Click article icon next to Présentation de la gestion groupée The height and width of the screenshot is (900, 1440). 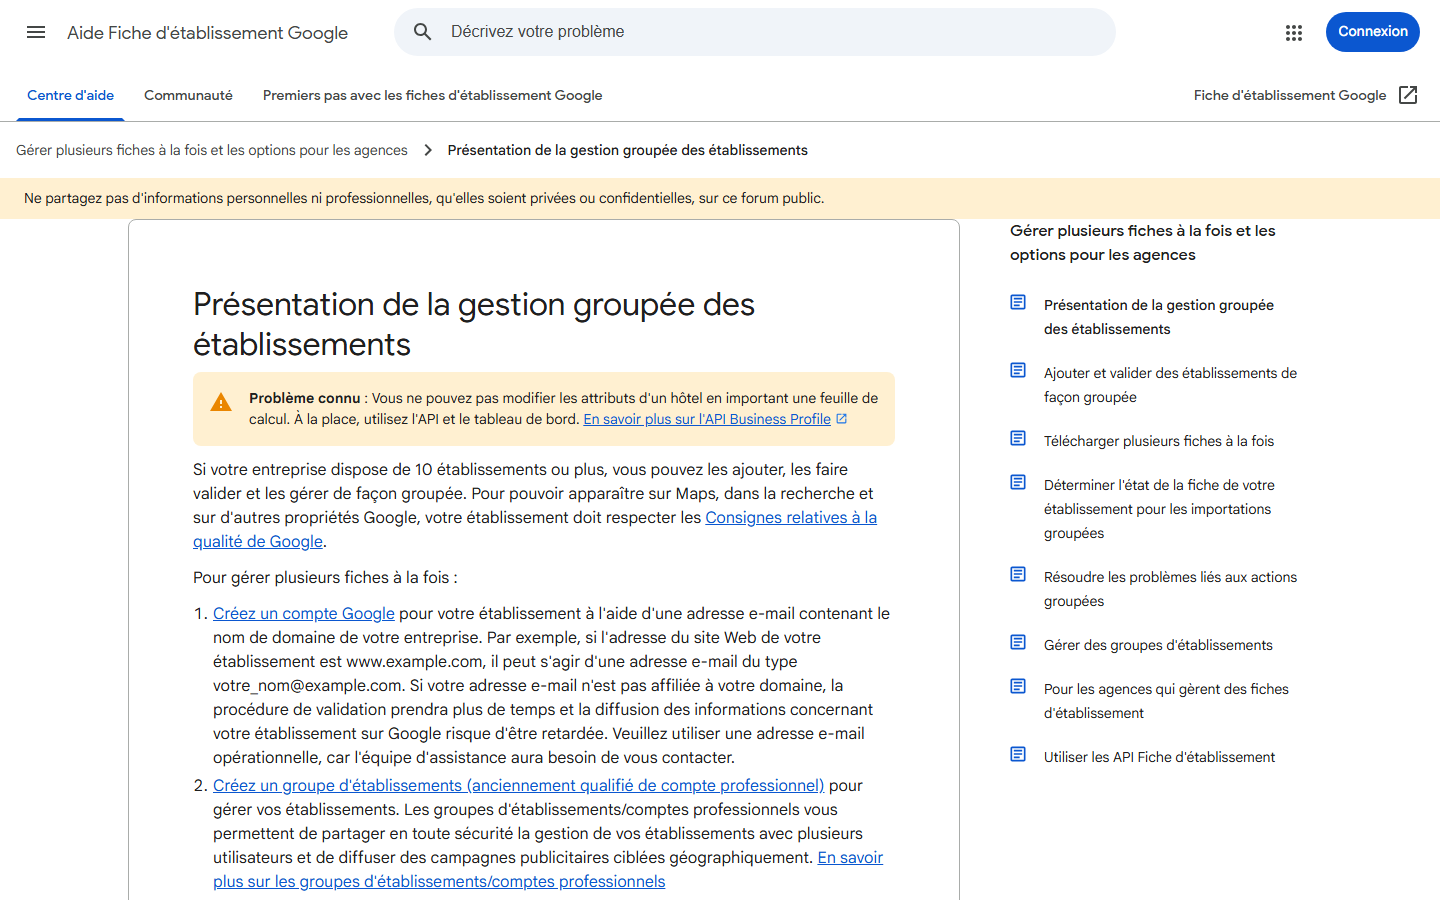(x=1018, y=302)
